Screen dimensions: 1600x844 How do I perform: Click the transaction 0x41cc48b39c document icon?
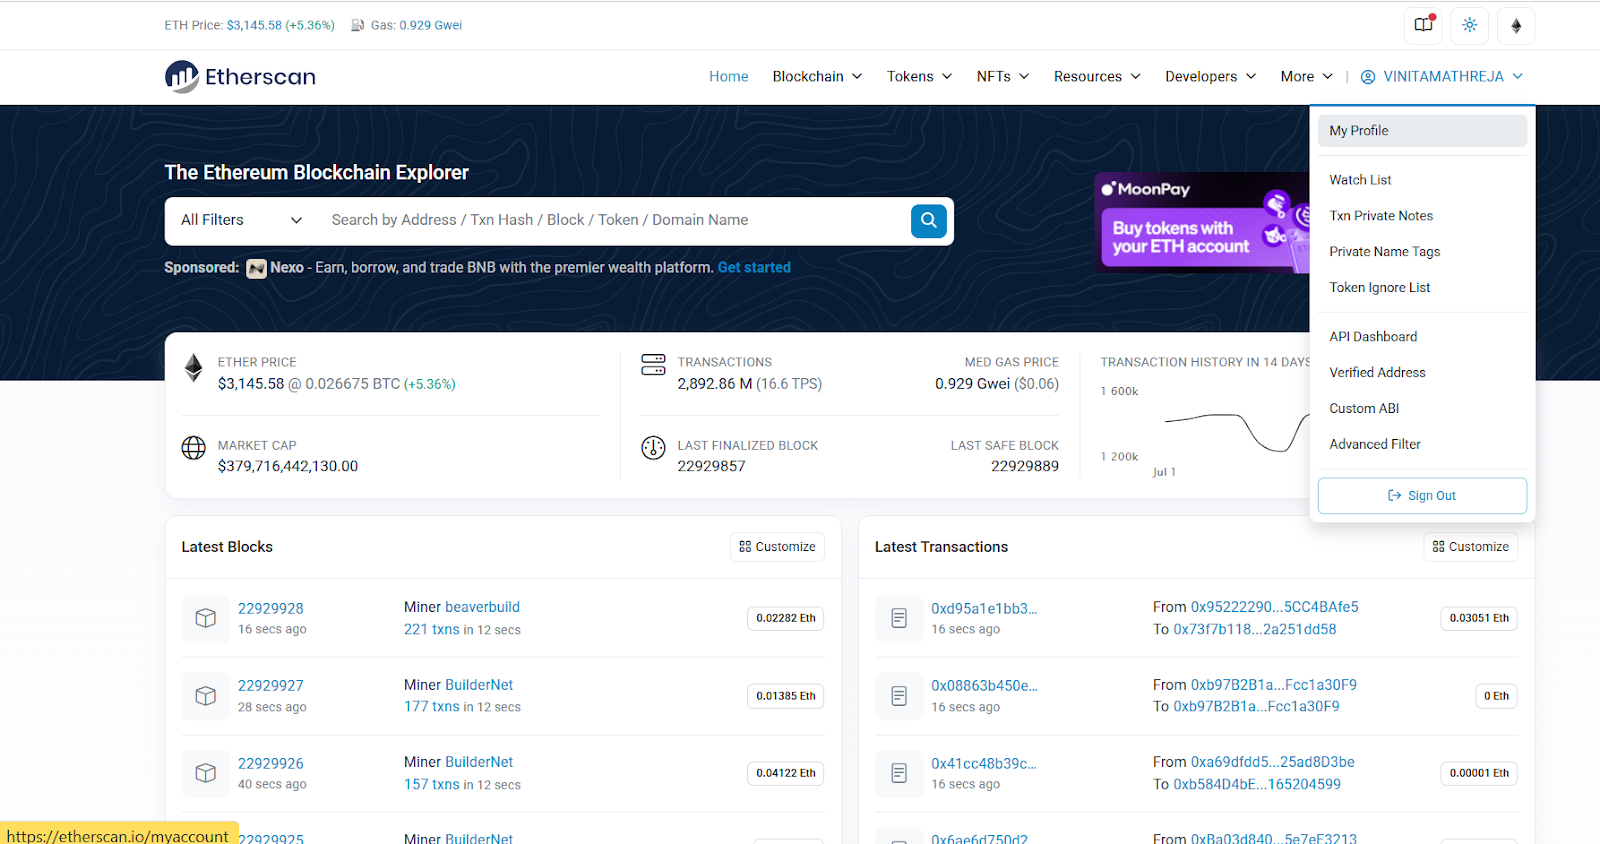pos(898,773)
